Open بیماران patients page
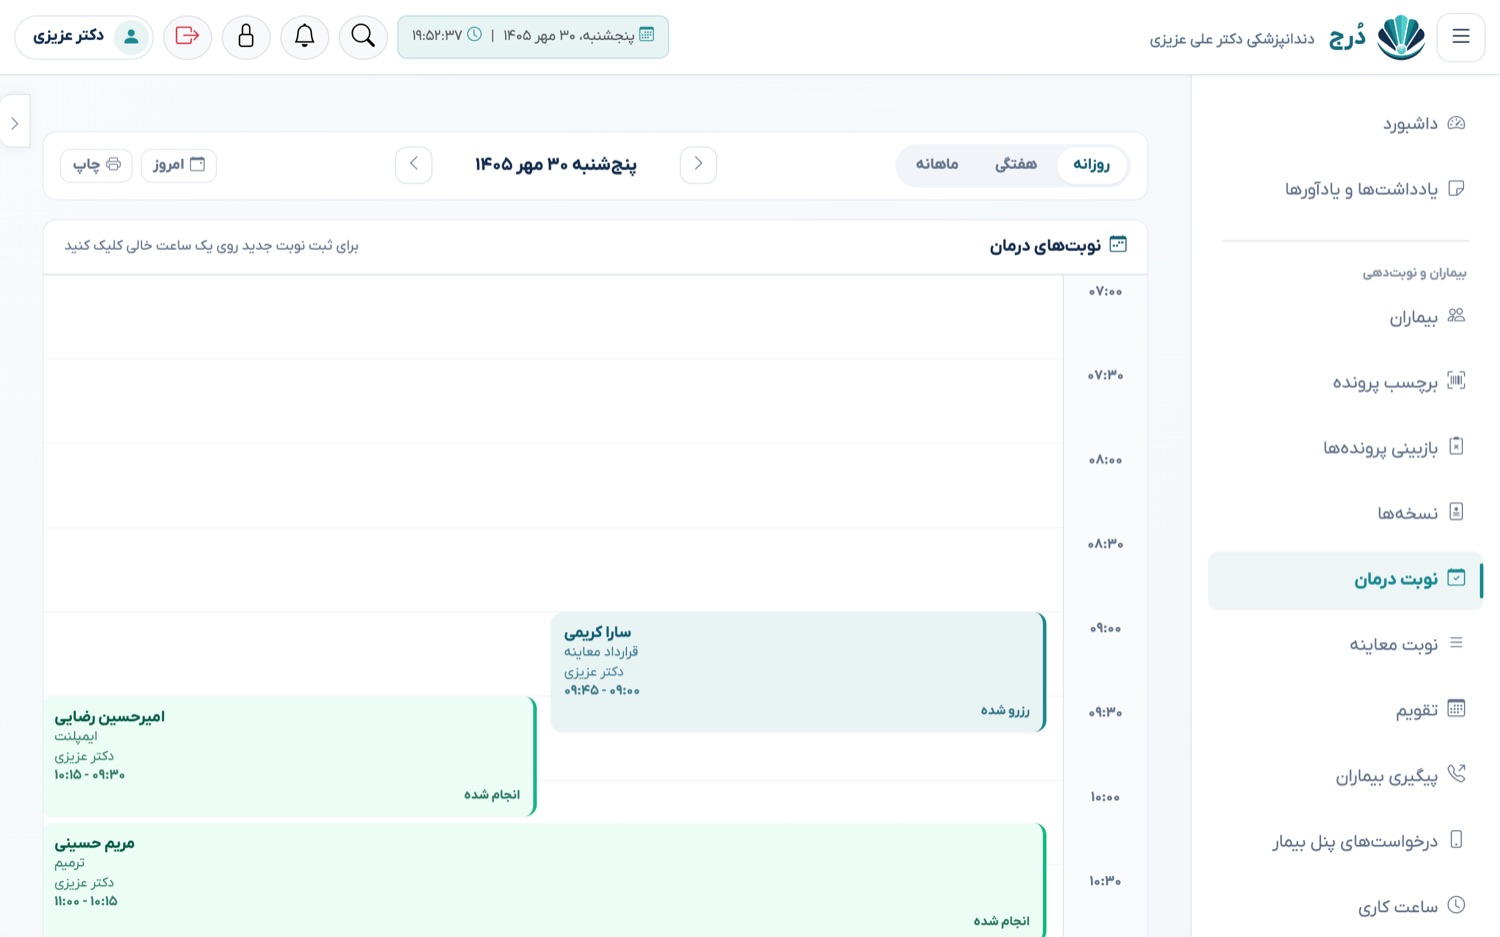 pos(1345,318)
